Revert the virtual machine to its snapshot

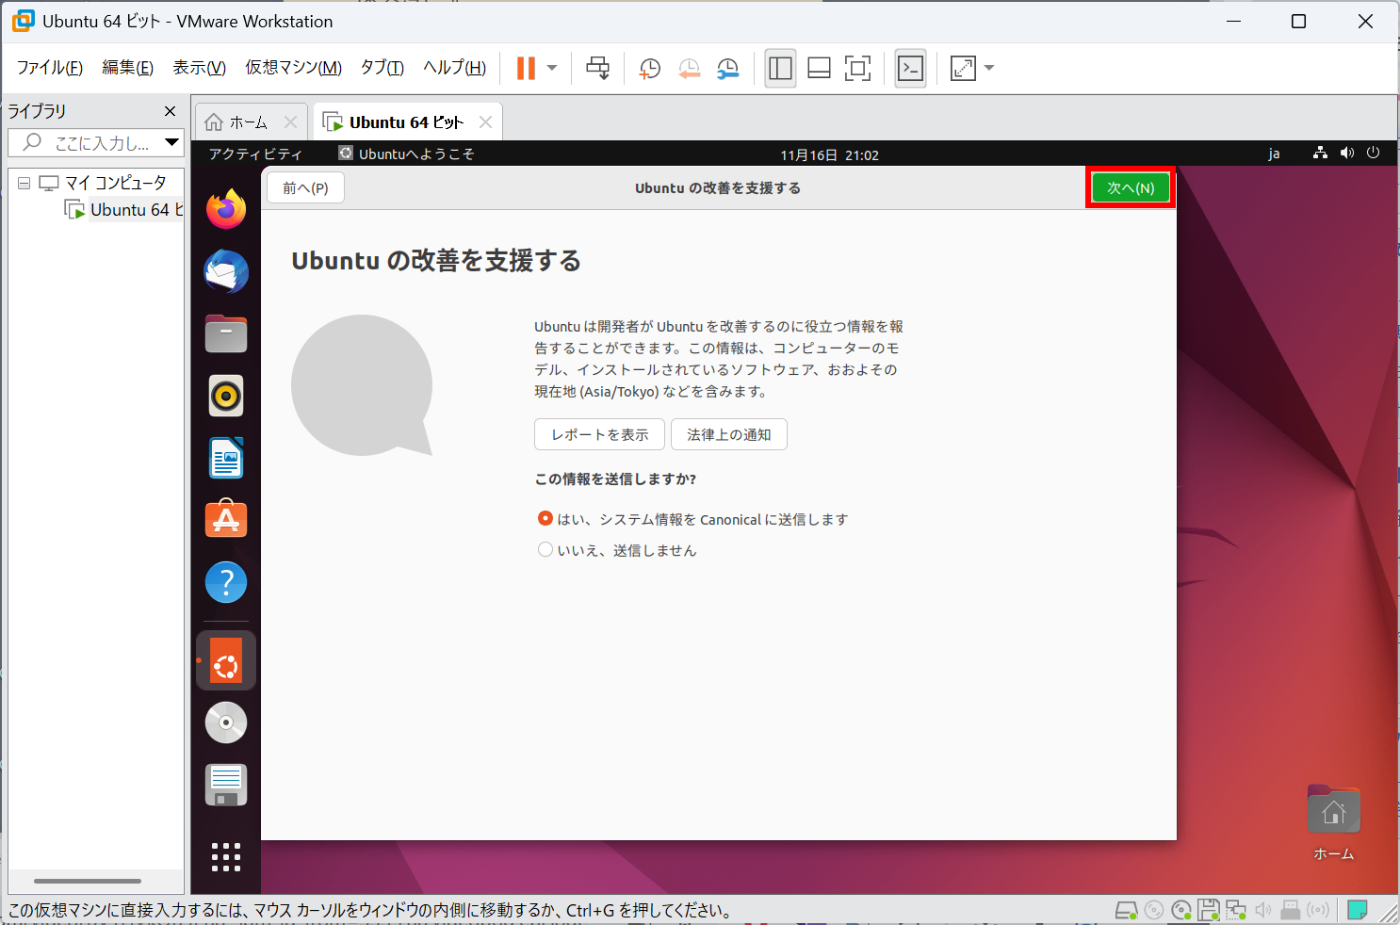click(689, 68)
